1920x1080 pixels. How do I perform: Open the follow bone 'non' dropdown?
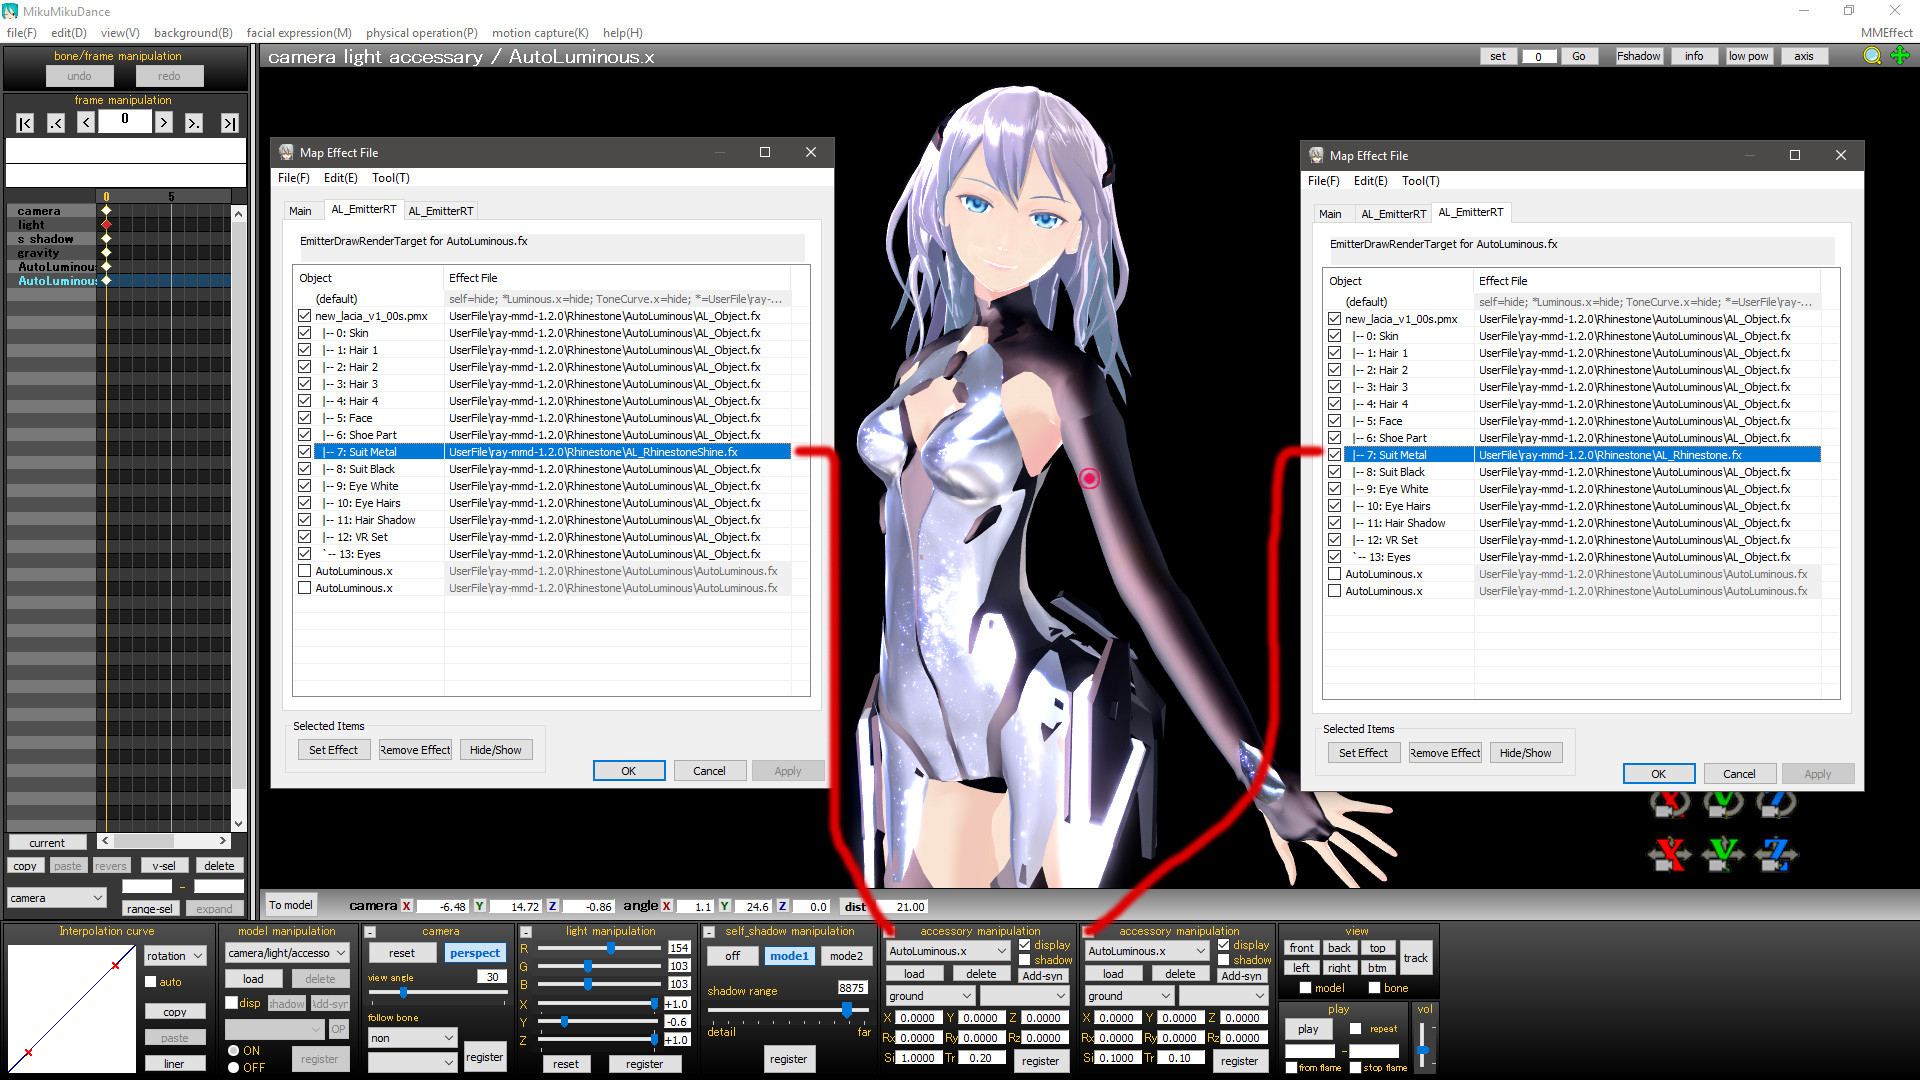[412, 1038]
